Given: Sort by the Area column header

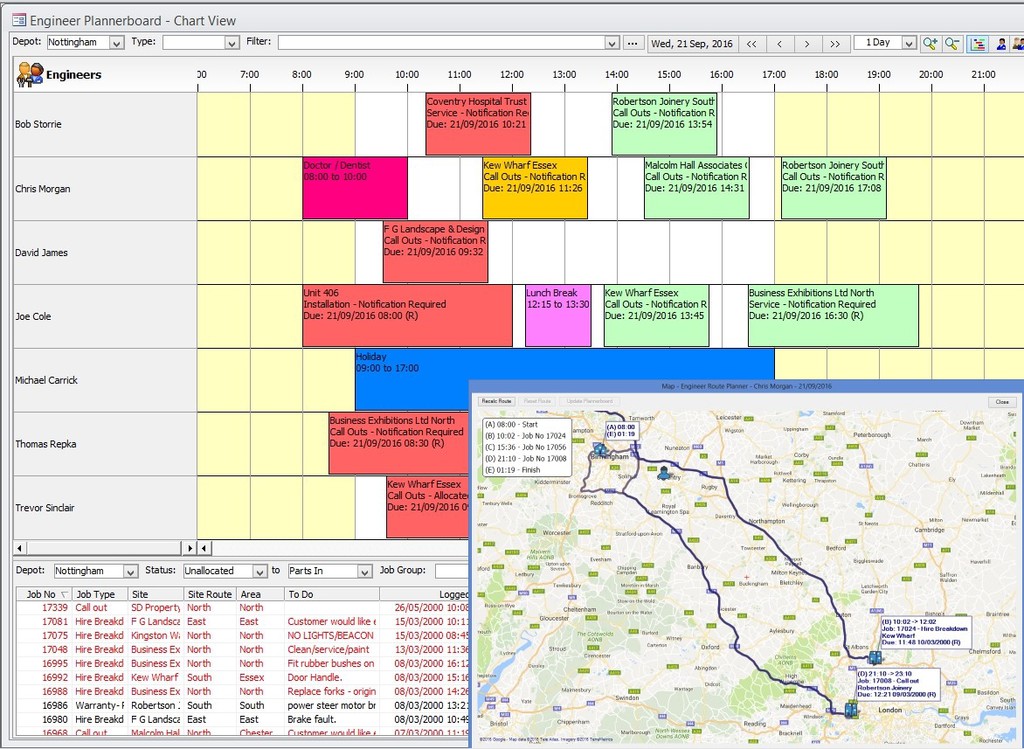Looking at the screenshot, I should 260,594.
